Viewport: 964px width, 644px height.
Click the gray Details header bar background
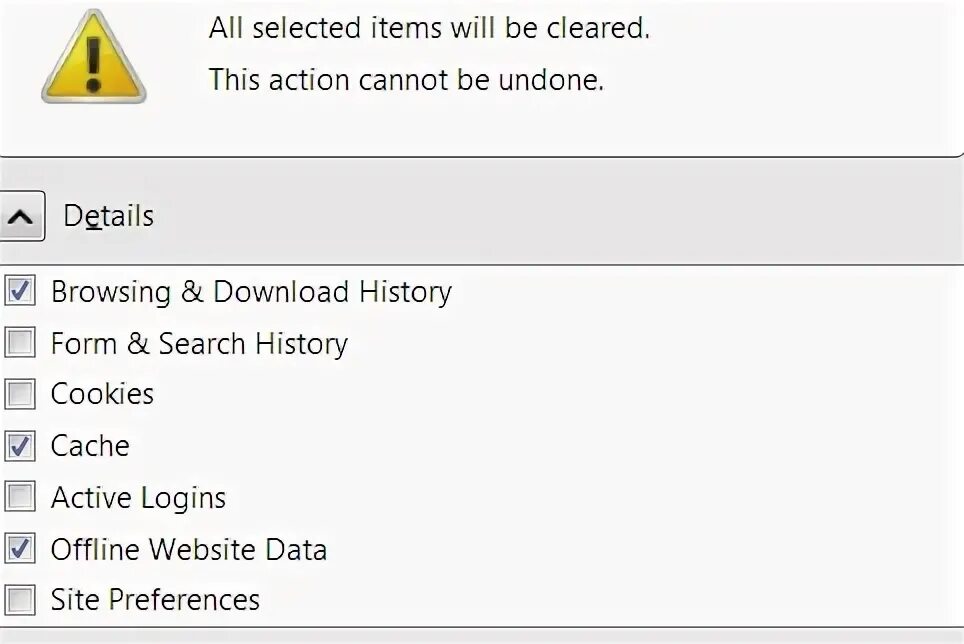(550, 216)
